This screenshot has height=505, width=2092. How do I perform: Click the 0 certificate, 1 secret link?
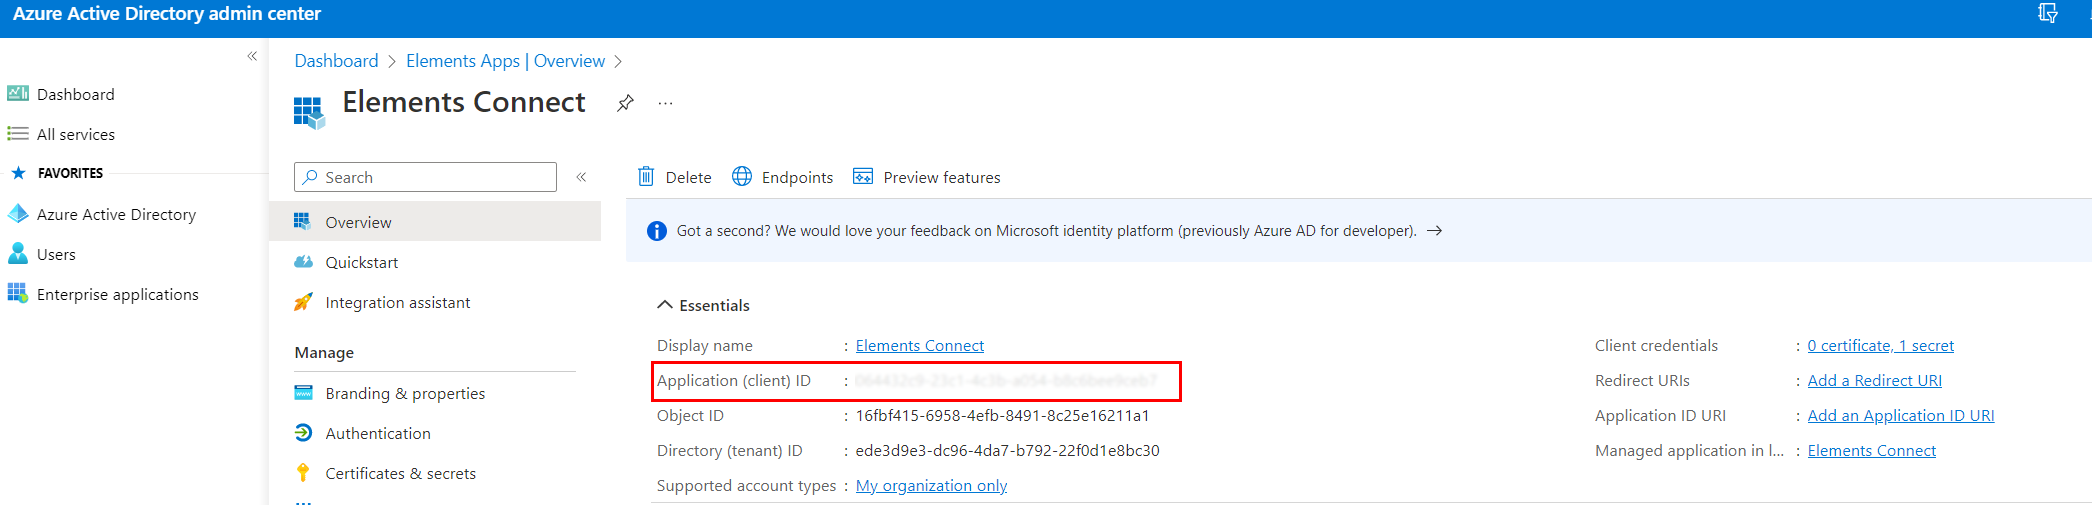(1880, 346)
